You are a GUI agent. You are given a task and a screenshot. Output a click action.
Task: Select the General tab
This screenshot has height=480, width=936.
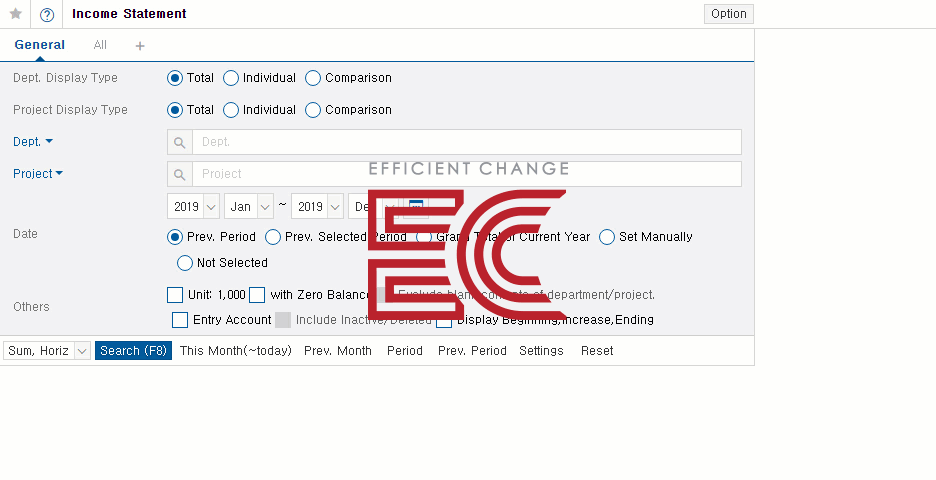click(x=40, y=45)
